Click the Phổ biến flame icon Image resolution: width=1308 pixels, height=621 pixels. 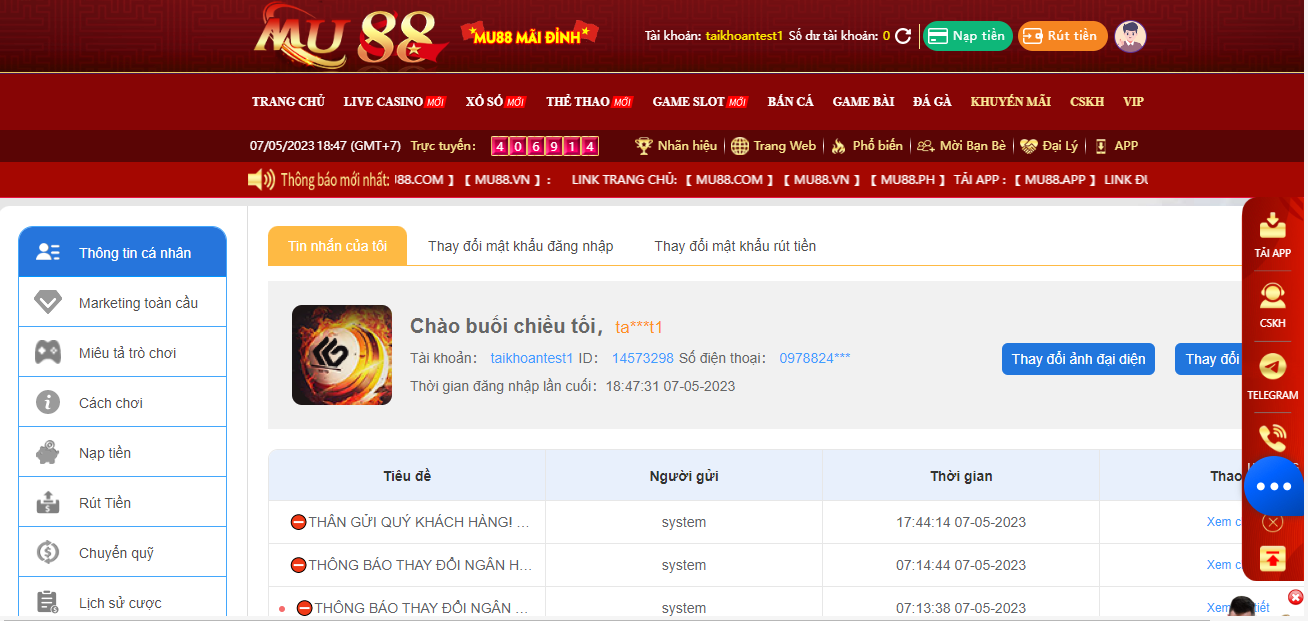[x=840, y=145]
